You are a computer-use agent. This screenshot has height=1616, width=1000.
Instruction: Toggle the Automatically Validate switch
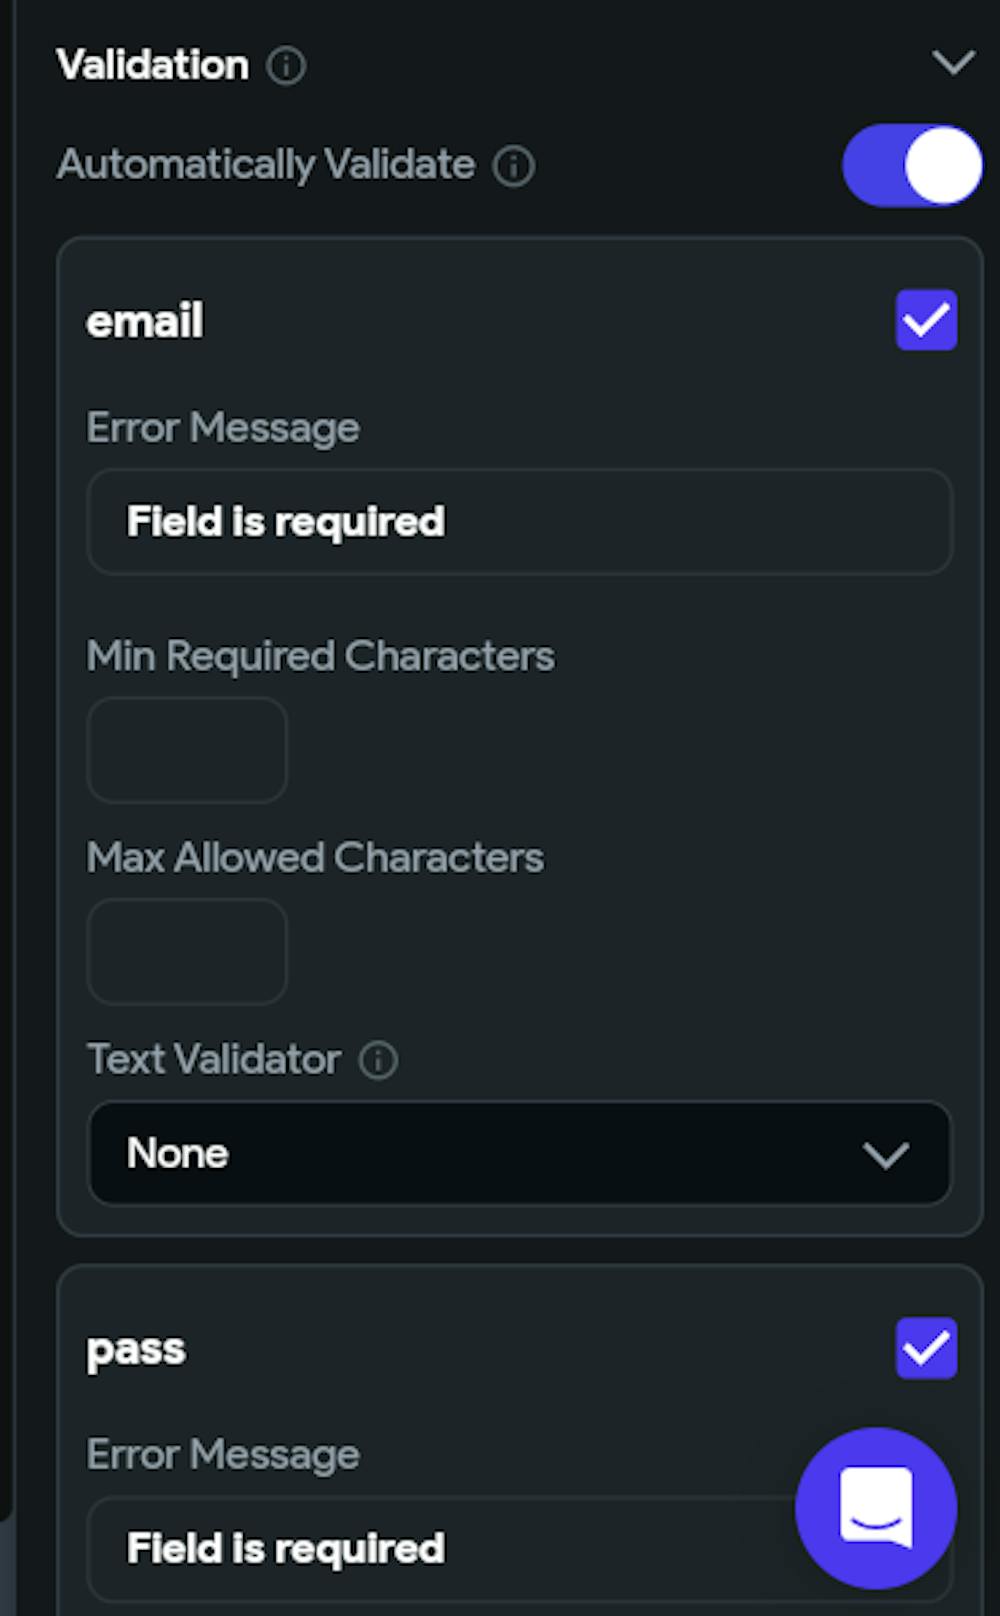912,166
